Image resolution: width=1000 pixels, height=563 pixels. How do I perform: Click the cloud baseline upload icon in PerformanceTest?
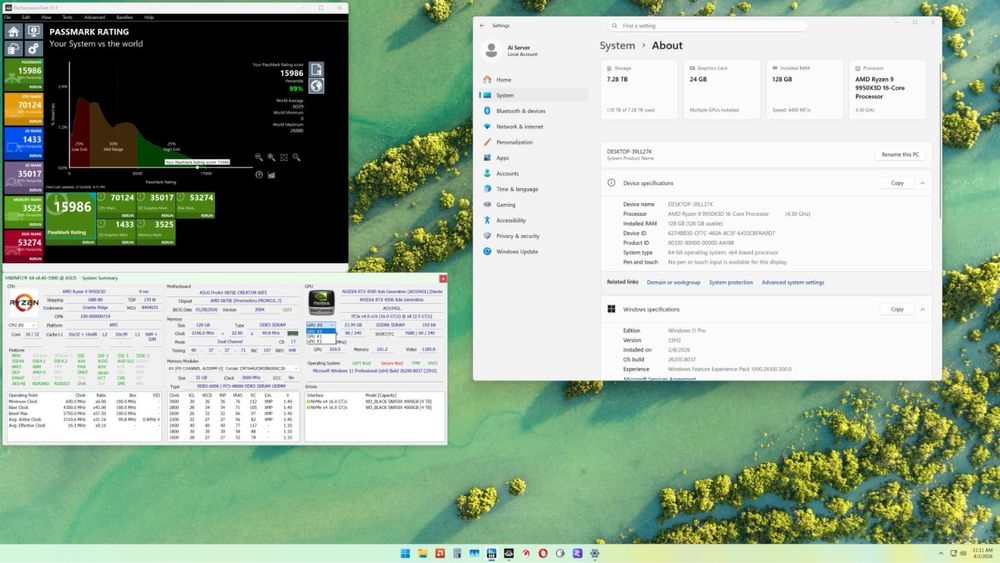coord(14,48)
